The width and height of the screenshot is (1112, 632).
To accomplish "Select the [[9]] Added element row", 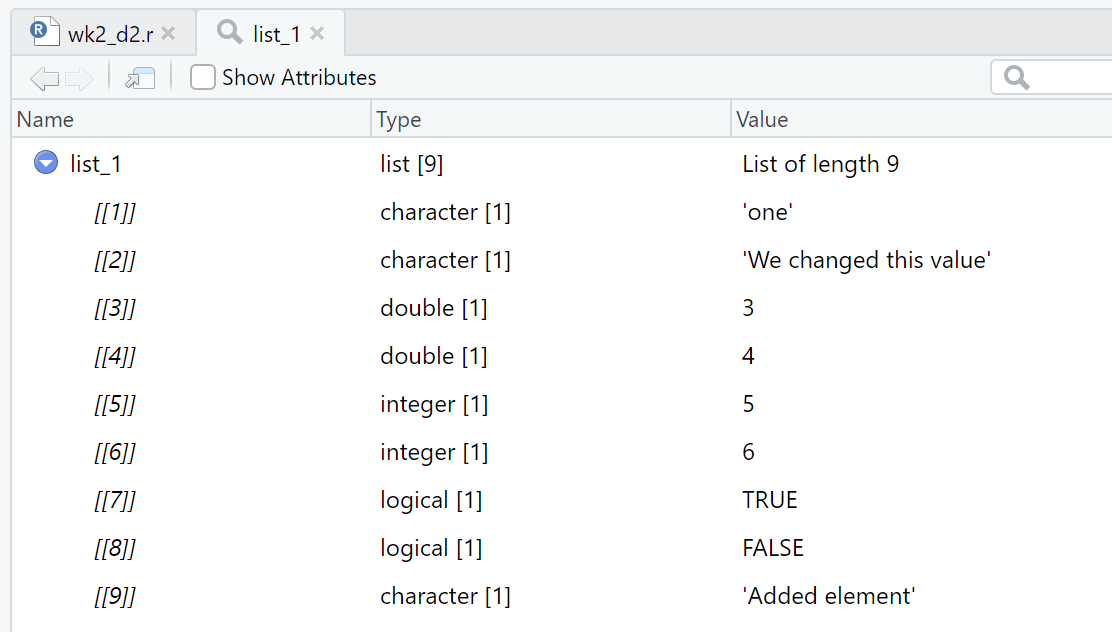I will point(114,596).
